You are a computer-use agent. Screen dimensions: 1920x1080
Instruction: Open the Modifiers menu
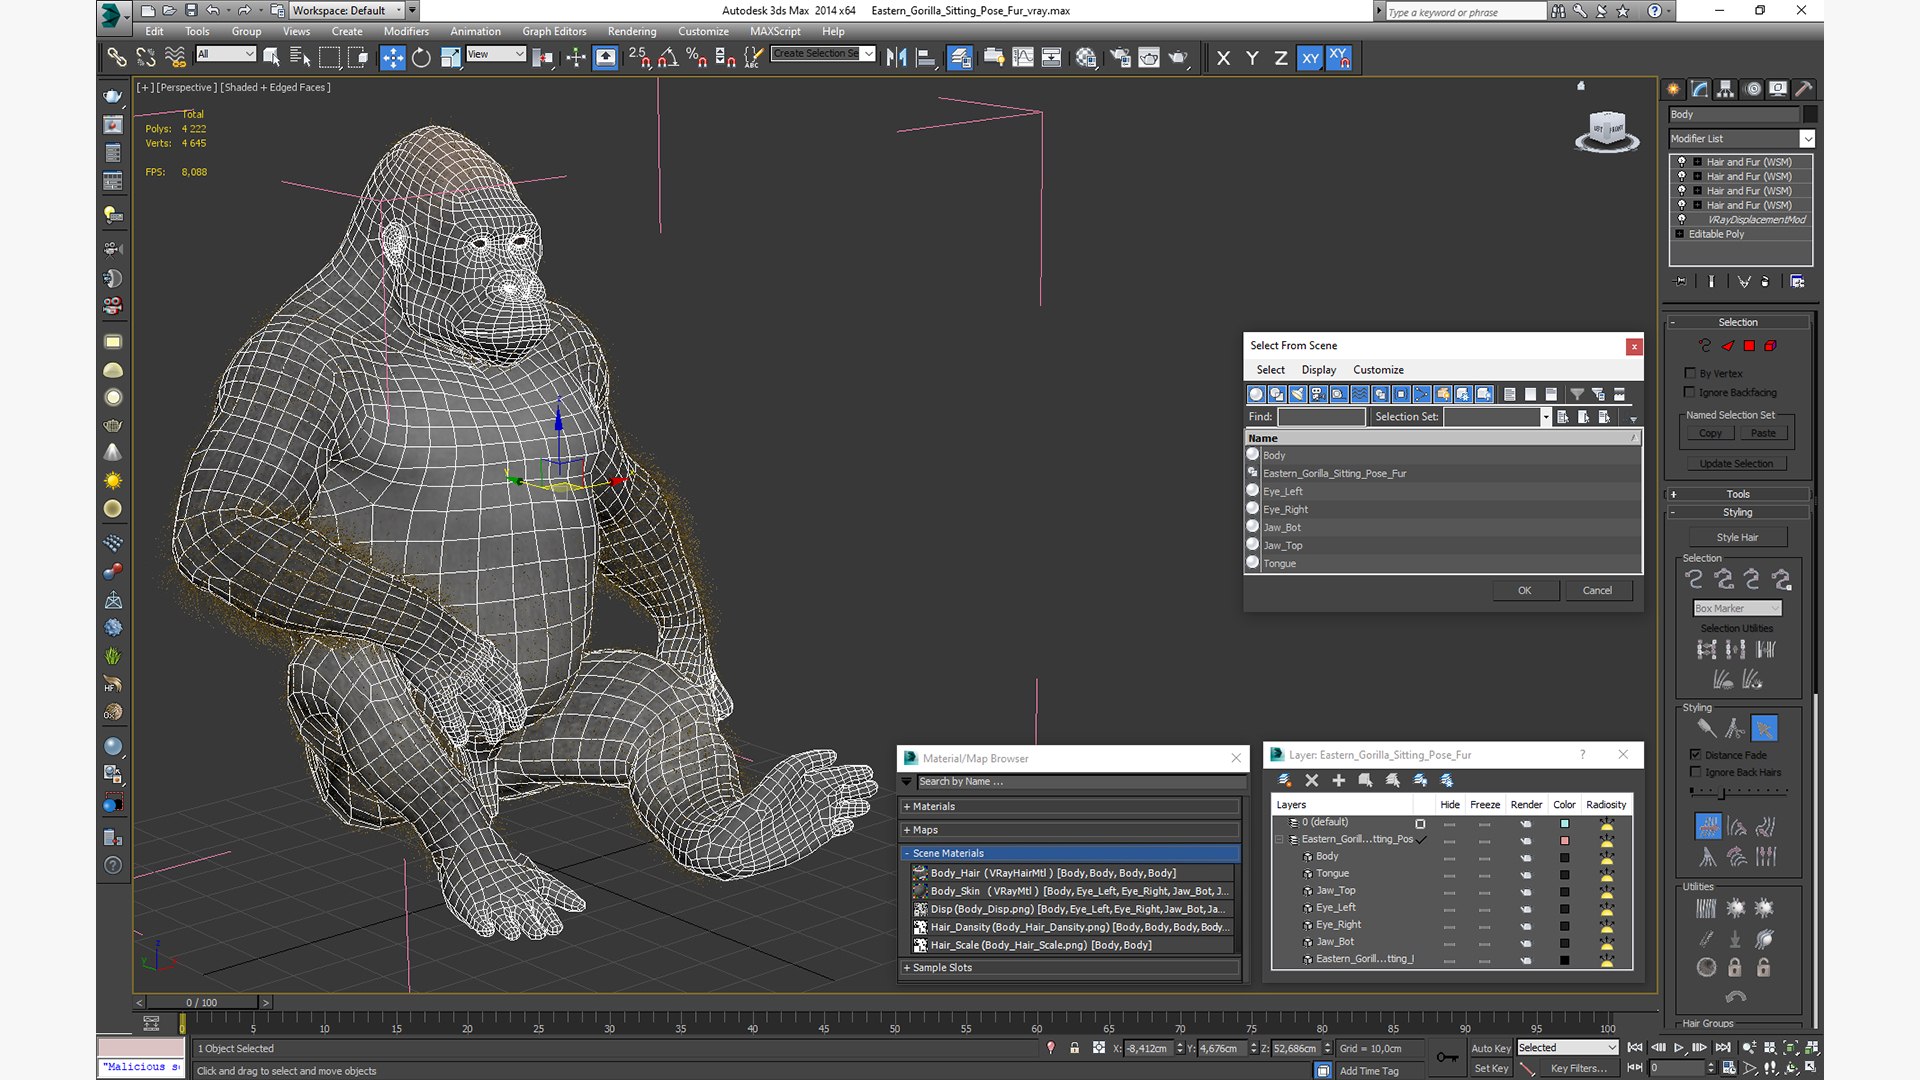point(406,31)
